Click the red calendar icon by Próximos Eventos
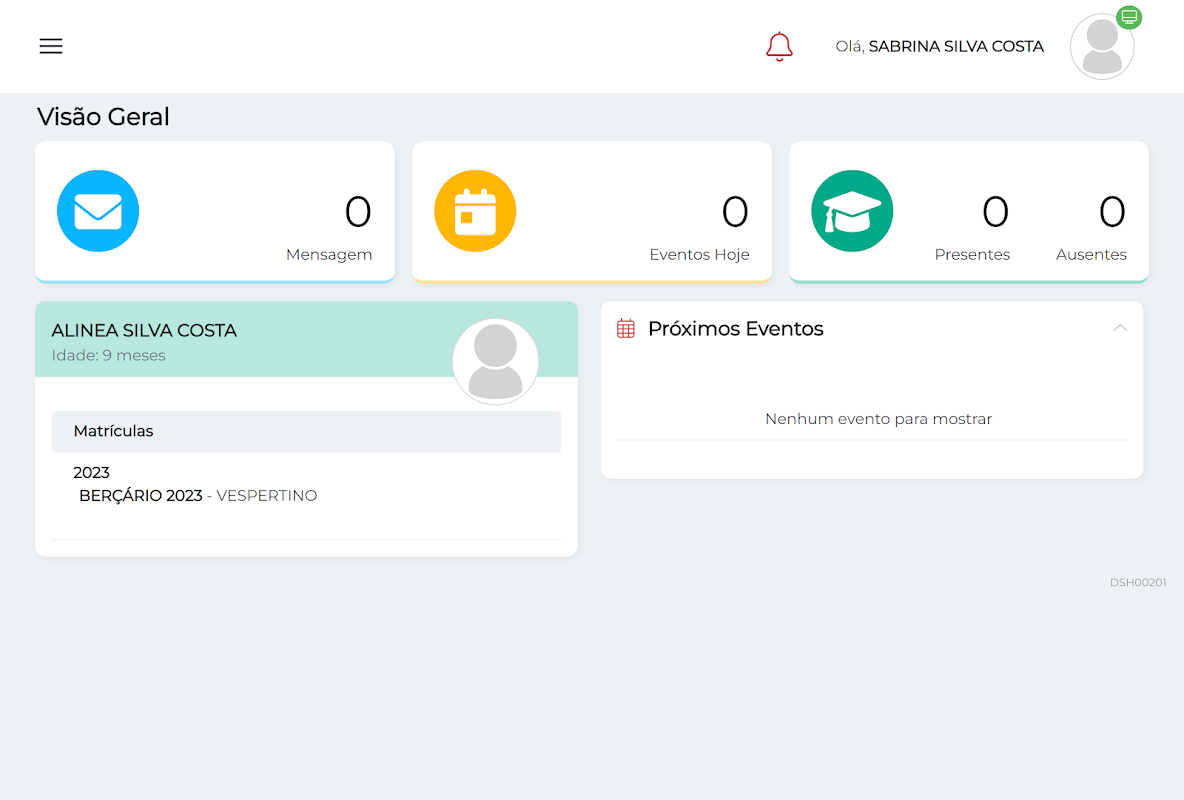The height and width of the screenshot is (800, 1184). [x=626, y=328]
